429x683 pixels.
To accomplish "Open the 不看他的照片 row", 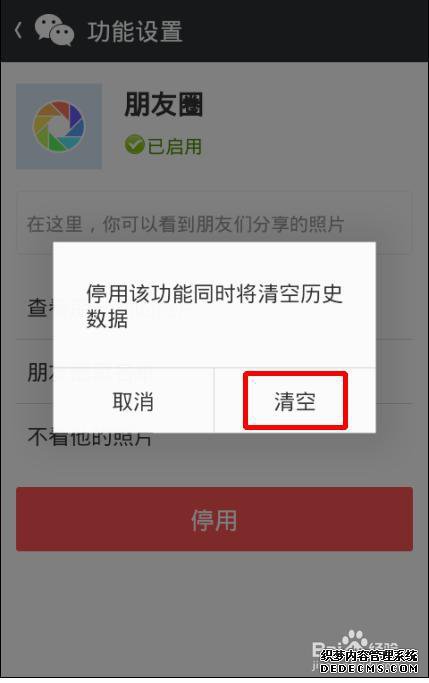I will 214,438.
